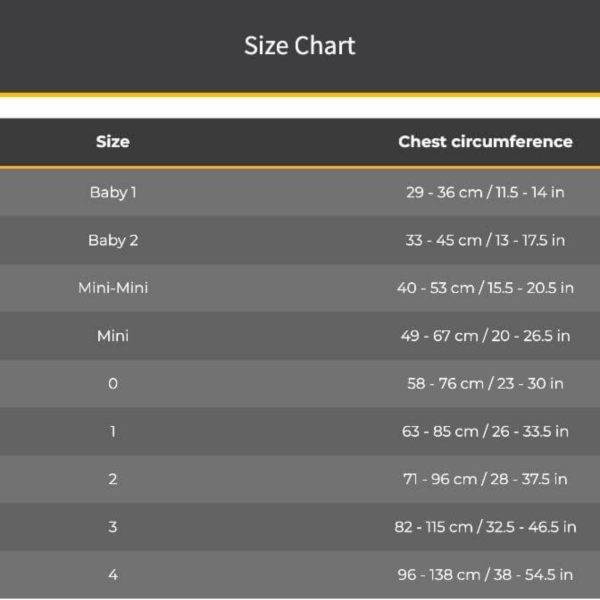Click the 40 - 53 cm measurement

[x=485, y=288]
